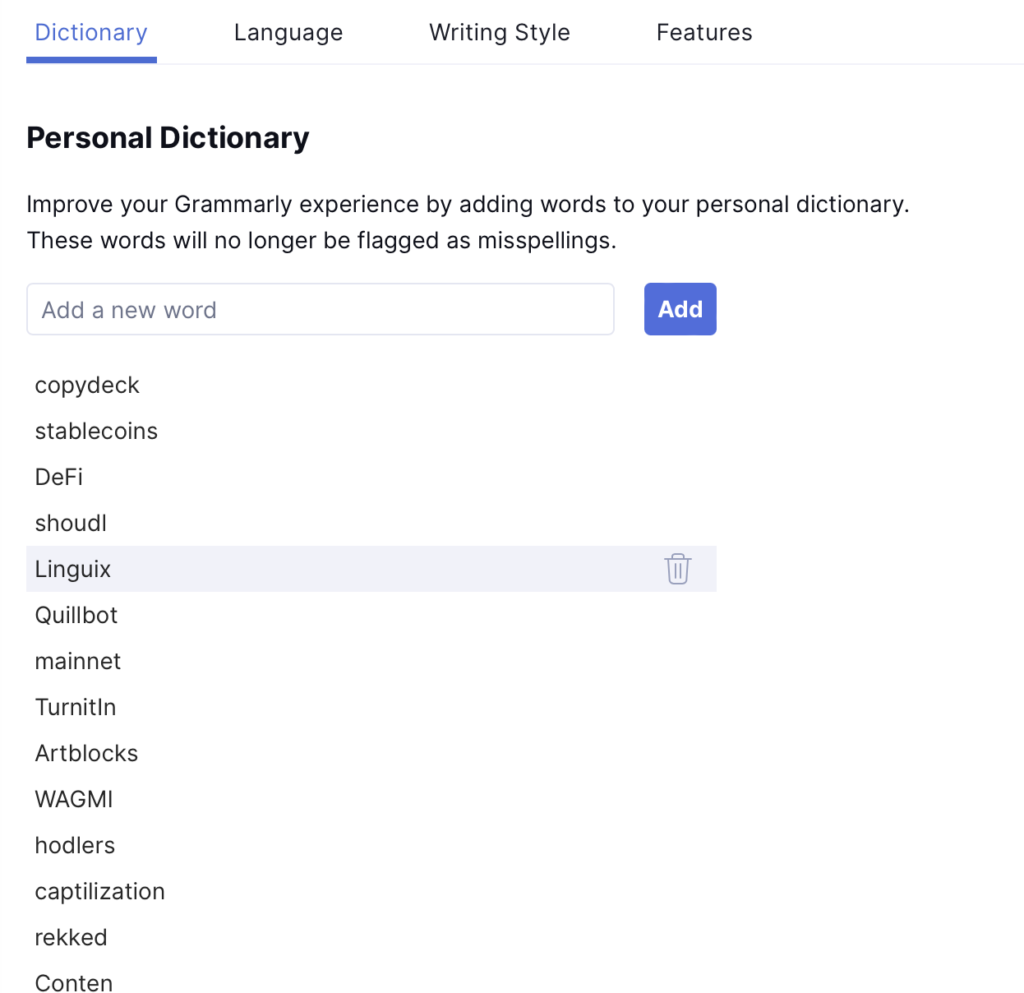Delete 'Linguix' using the trash icon

pyautogui.click(x=678, y=568)
